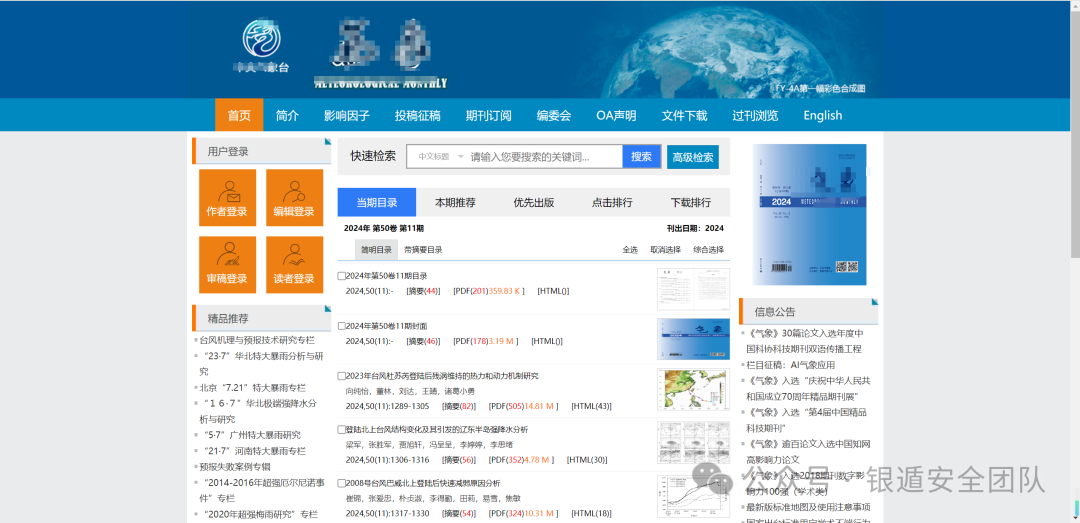
Task: Select the 下载排行 tab
Action: point(691,203)
